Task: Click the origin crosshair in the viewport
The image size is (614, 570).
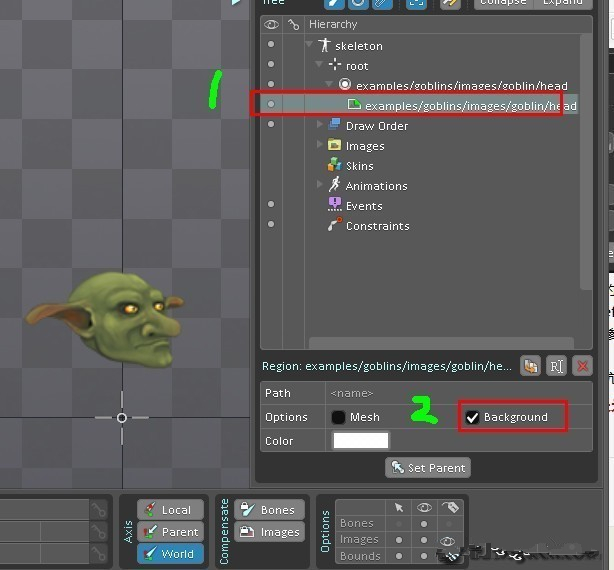Action: click(x=122, y=418)
